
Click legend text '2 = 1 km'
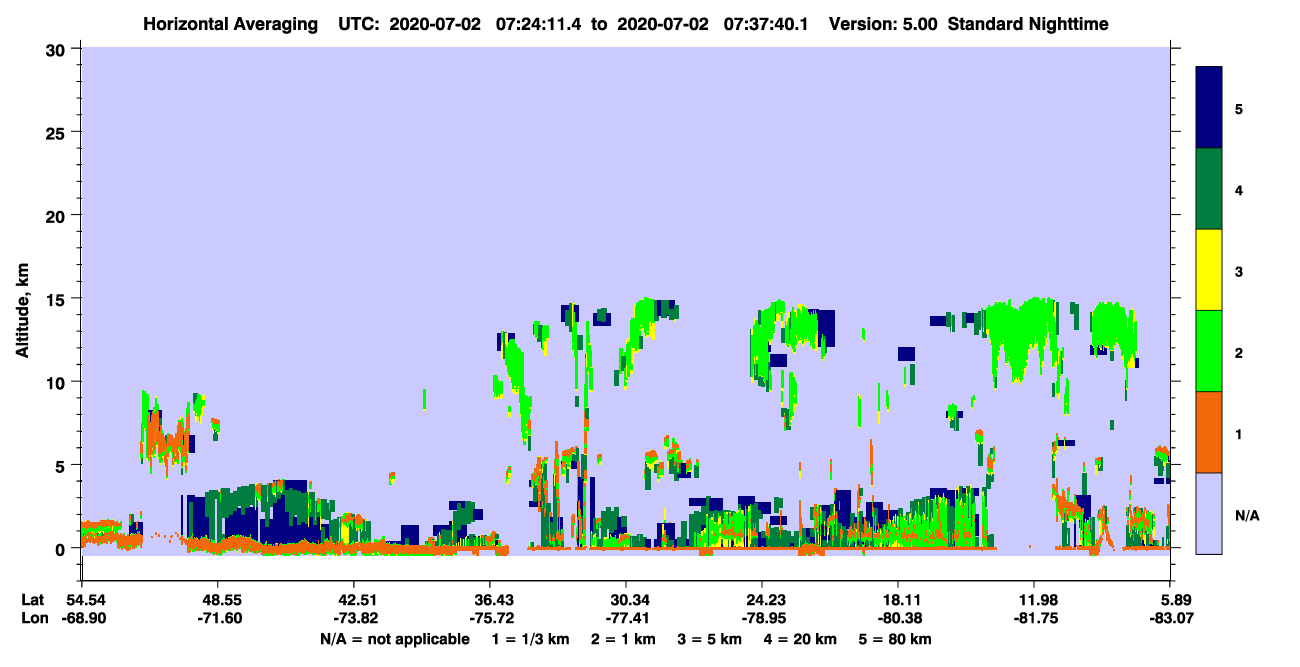[623, 639]
